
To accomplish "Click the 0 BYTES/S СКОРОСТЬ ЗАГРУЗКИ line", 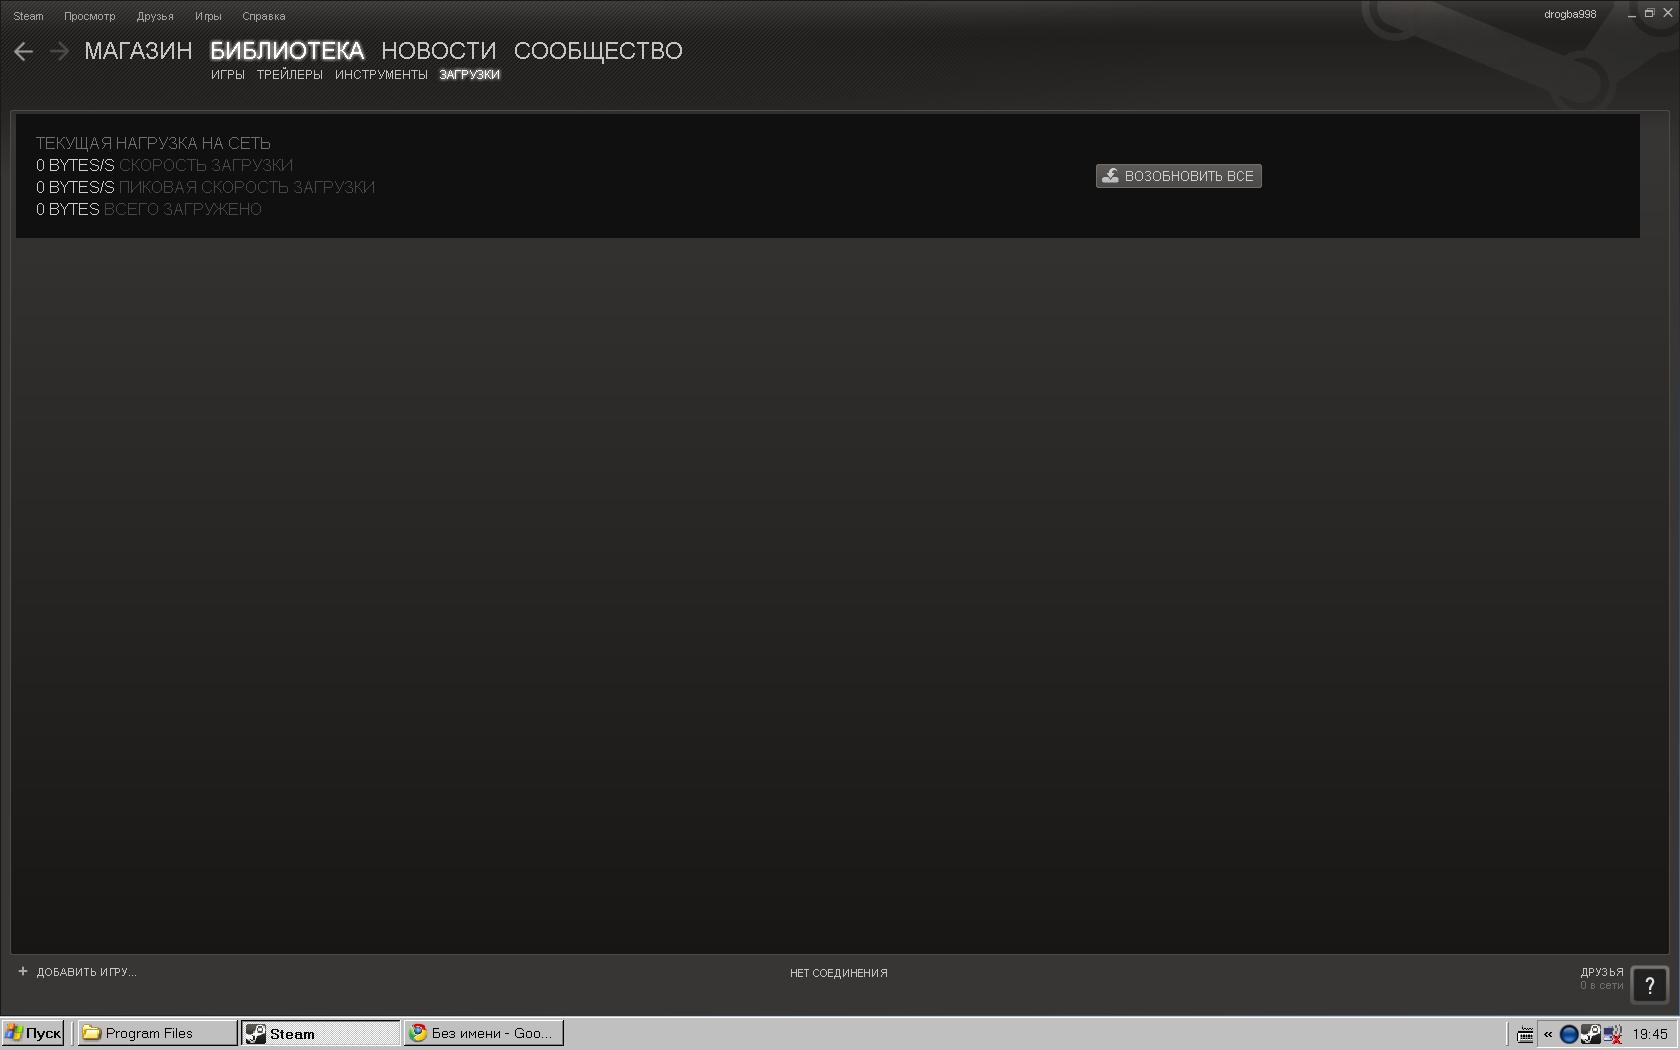I will pyautogui.click(x=165, y=165).
